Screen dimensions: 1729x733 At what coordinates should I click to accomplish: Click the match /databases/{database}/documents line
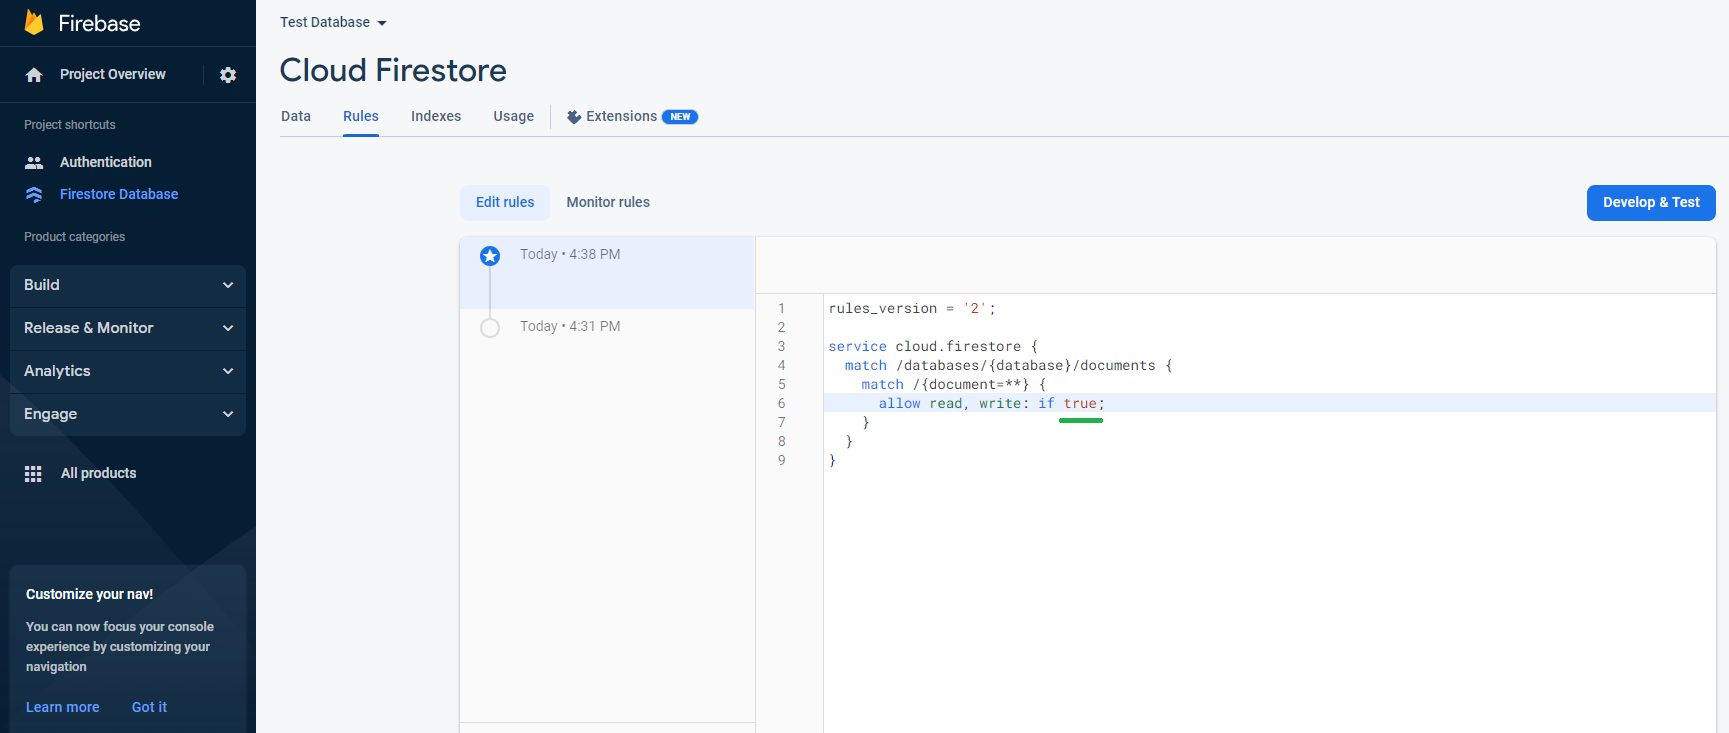[1008, 365]
